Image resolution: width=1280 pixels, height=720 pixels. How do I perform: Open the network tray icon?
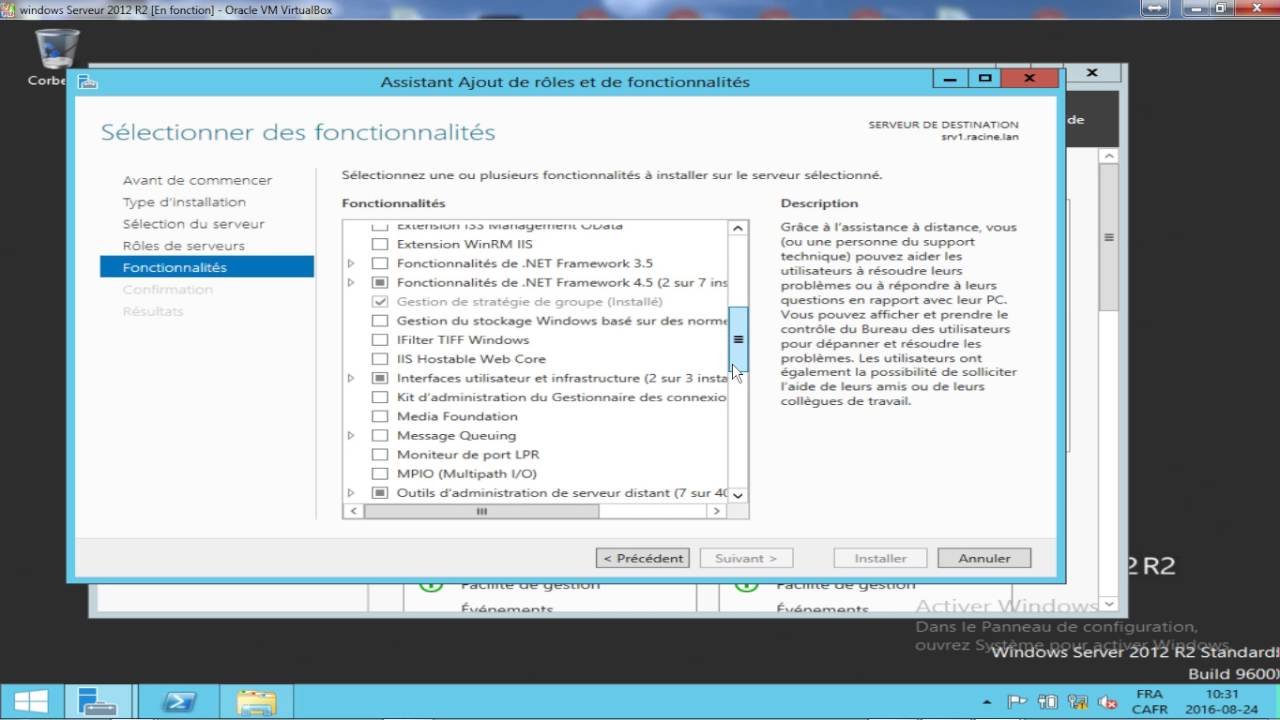pyautogui.click(x=1047, y=702)
